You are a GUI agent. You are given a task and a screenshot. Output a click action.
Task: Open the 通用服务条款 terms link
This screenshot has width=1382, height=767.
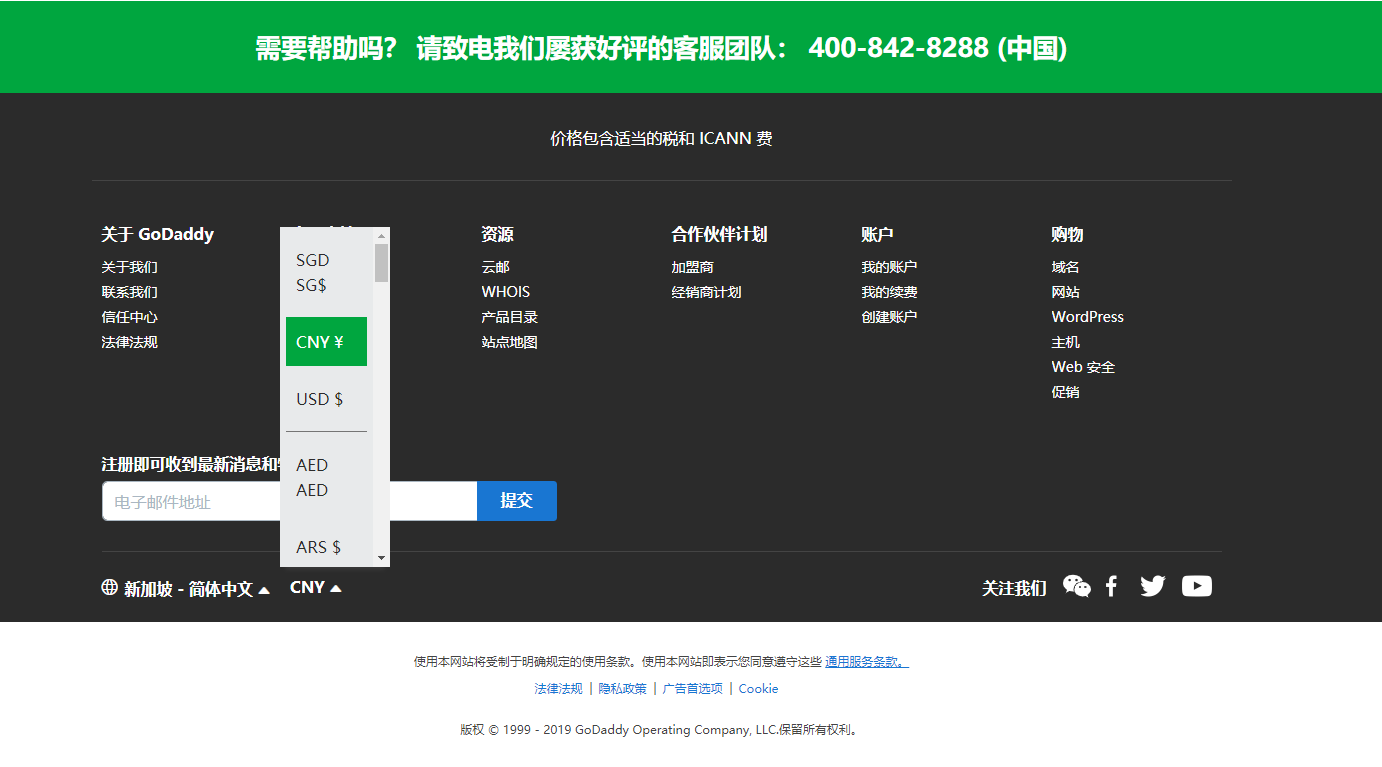click(866, 662)
